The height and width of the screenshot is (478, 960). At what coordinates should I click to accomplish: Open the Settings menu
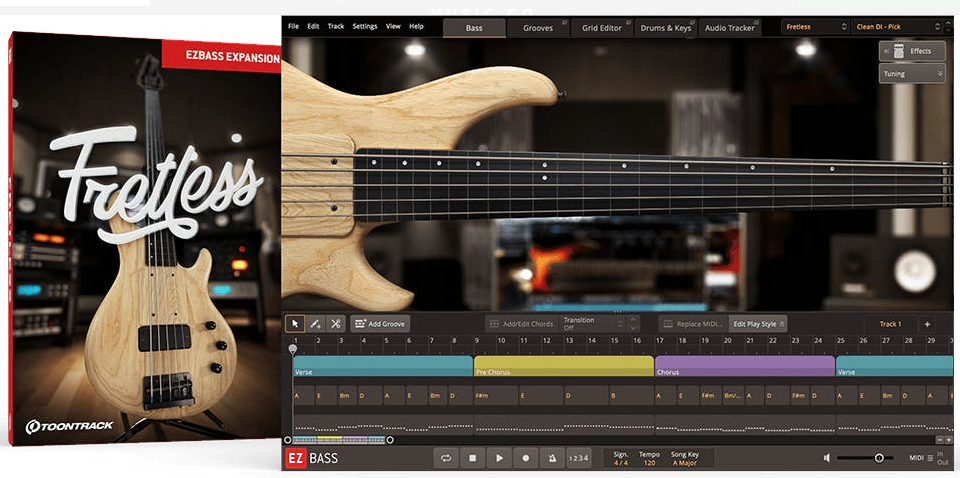pos(364,26)
